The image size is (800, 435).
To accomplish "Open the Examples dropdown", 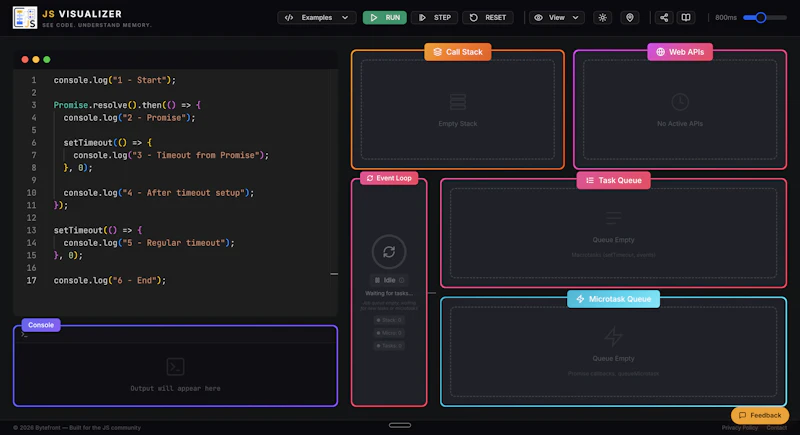I will coord(317,17).
